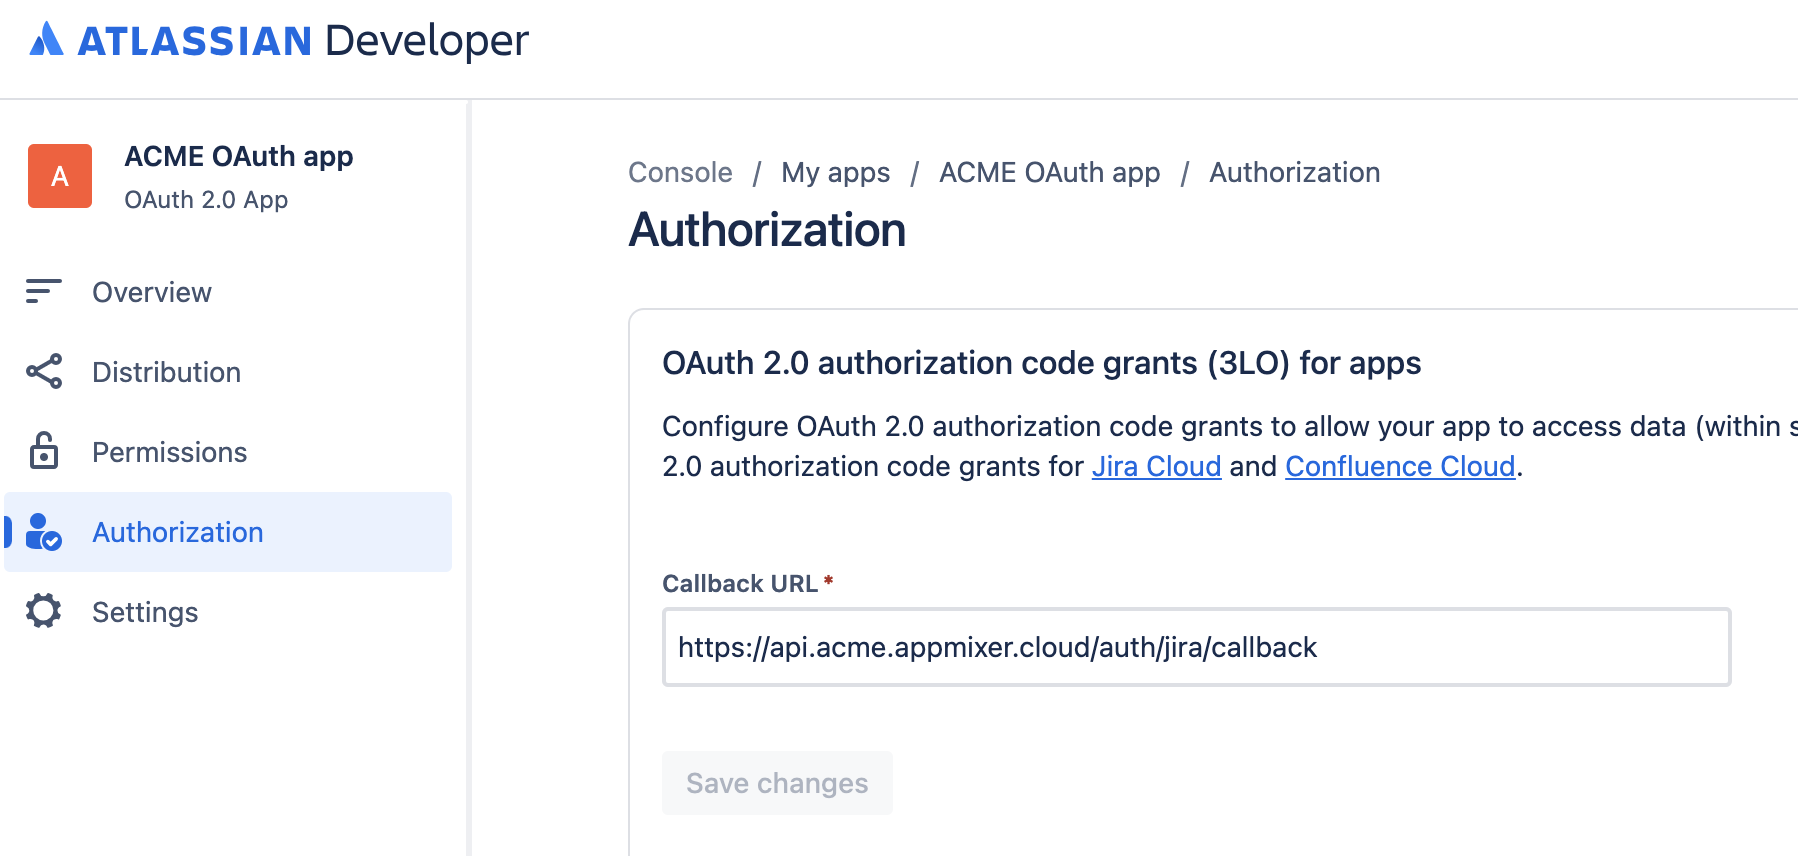1798x856 pixels.
Task: Click the Atlassian Developer header title
Action: click(x=303, y=40)
